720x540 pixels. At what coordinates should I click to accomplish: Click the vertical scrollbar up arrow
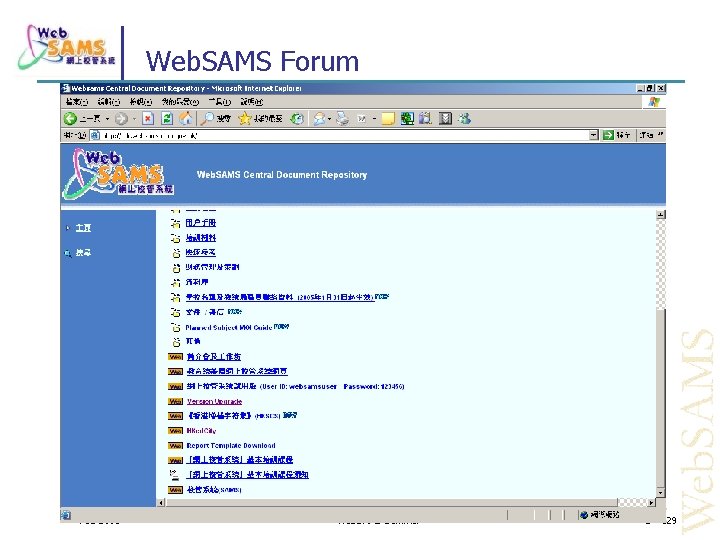661,214
